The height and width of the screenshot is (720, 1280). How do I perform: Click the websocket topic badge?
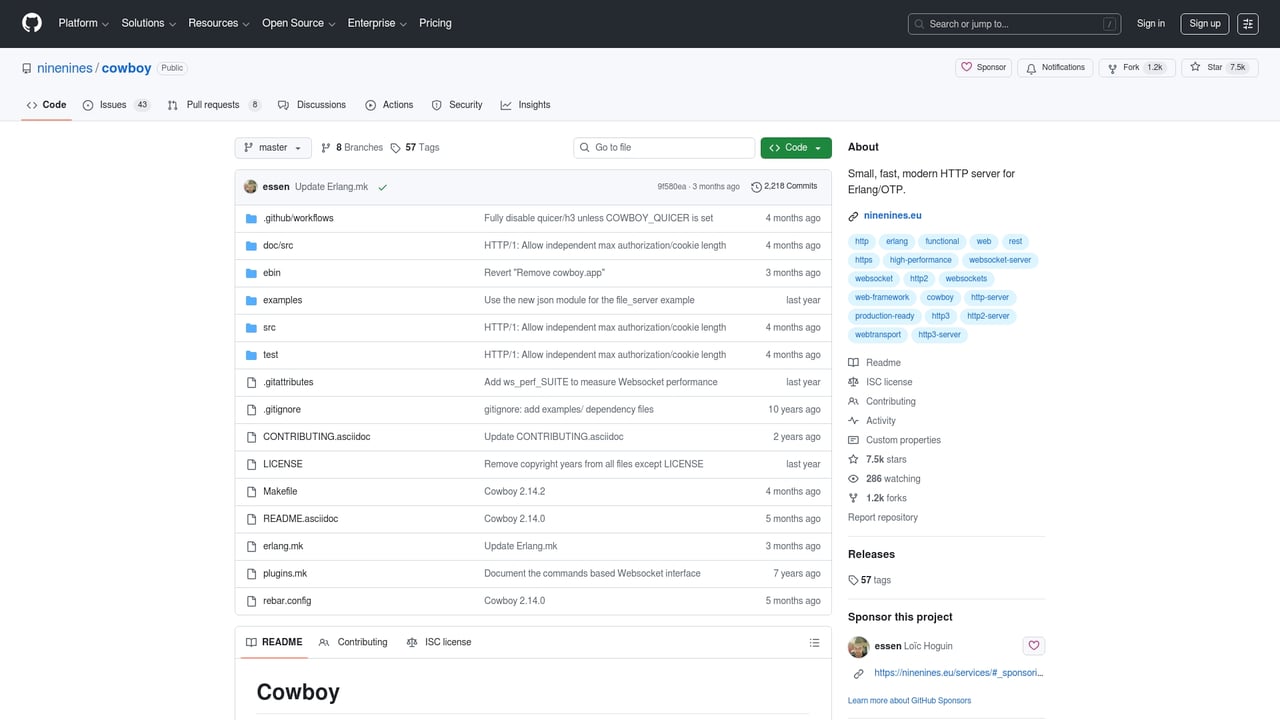[x=873, y=278]
